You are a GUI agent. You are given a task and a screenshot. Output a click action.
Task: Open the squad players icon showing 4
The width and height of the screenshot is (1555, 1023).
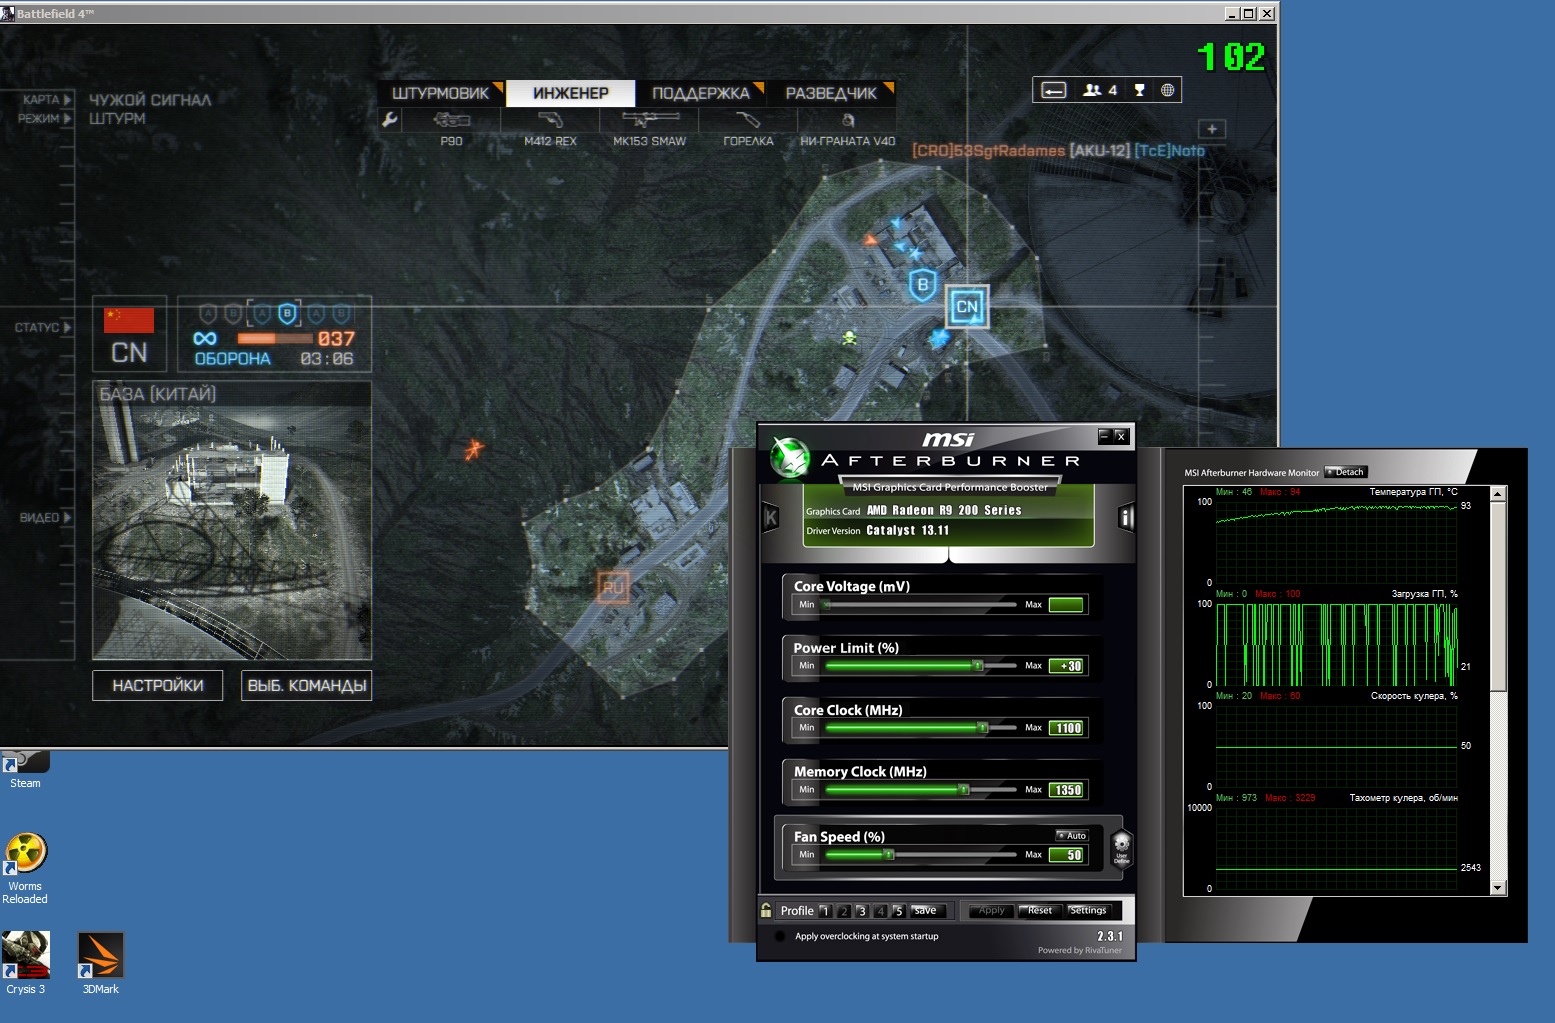(x=1100, y=90)
